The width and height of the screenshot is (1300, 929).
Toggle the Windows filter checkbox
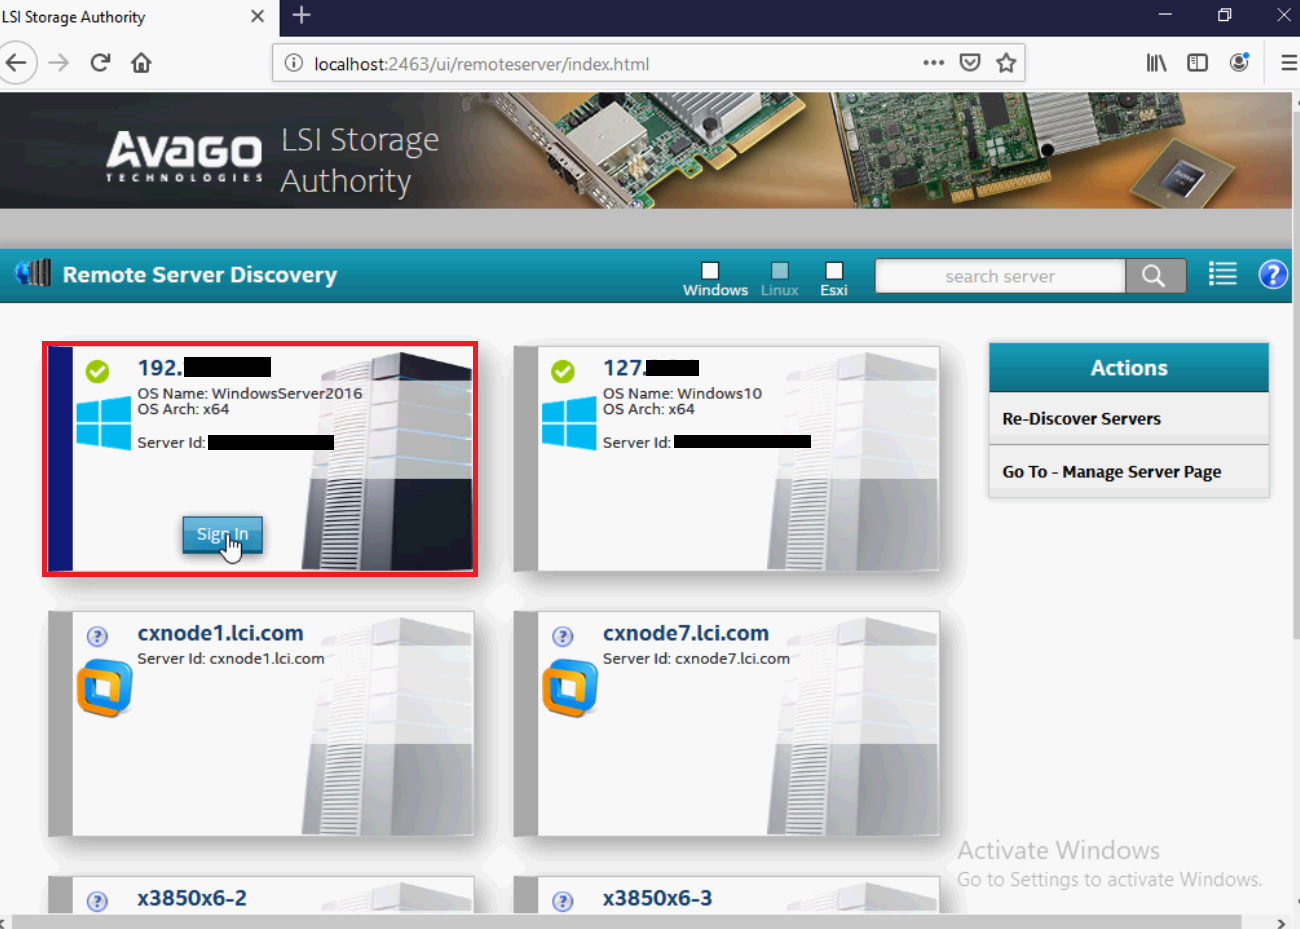[x=710, y=270]
